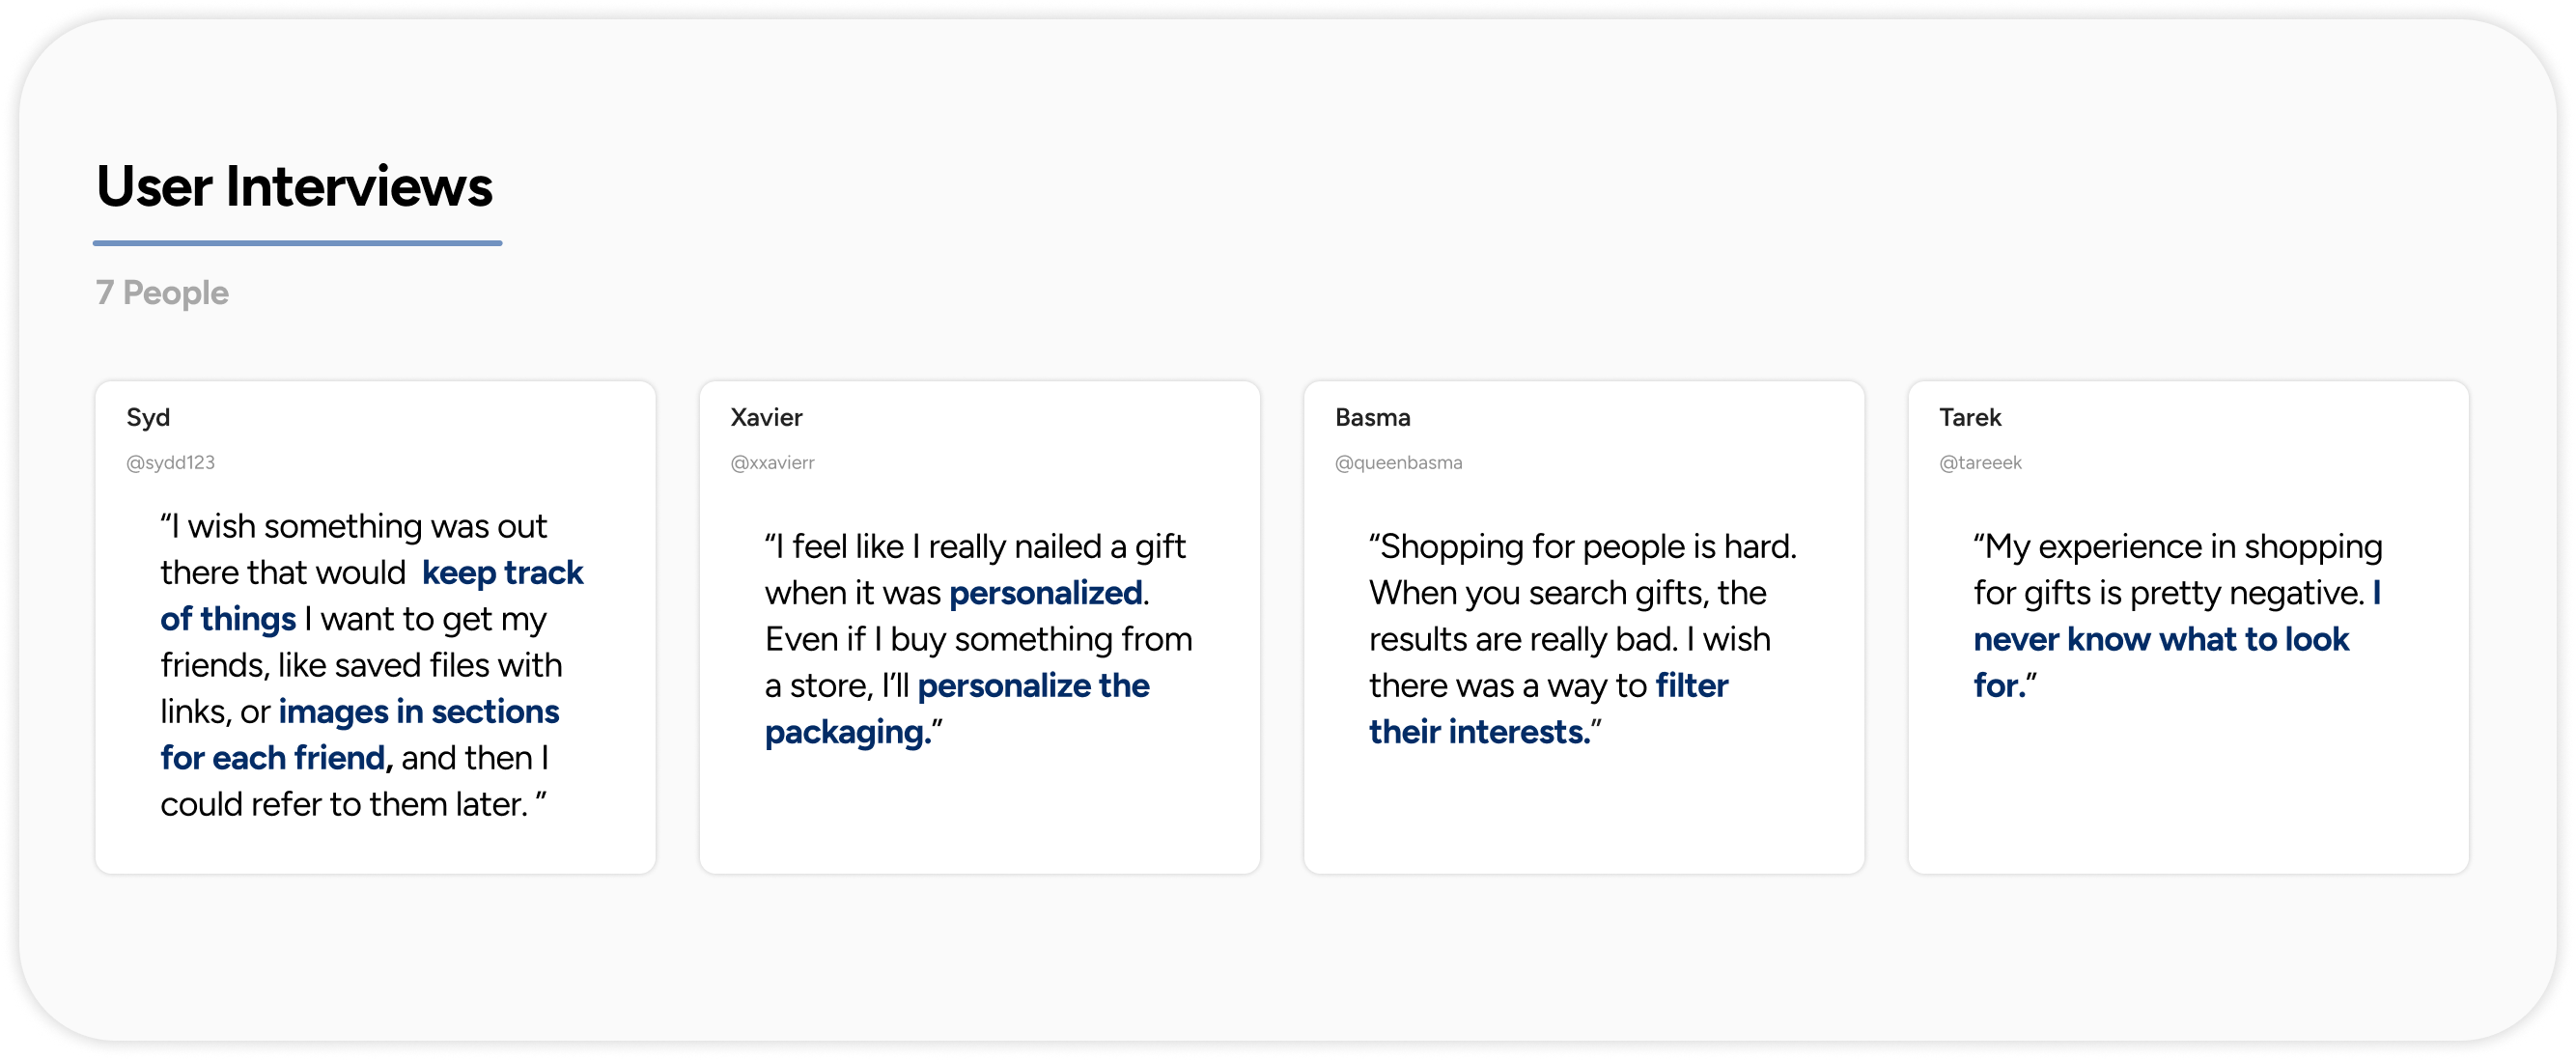Click the blue underline below the heading
This screenshot has height=1060, width=2576.
[297, 243]
